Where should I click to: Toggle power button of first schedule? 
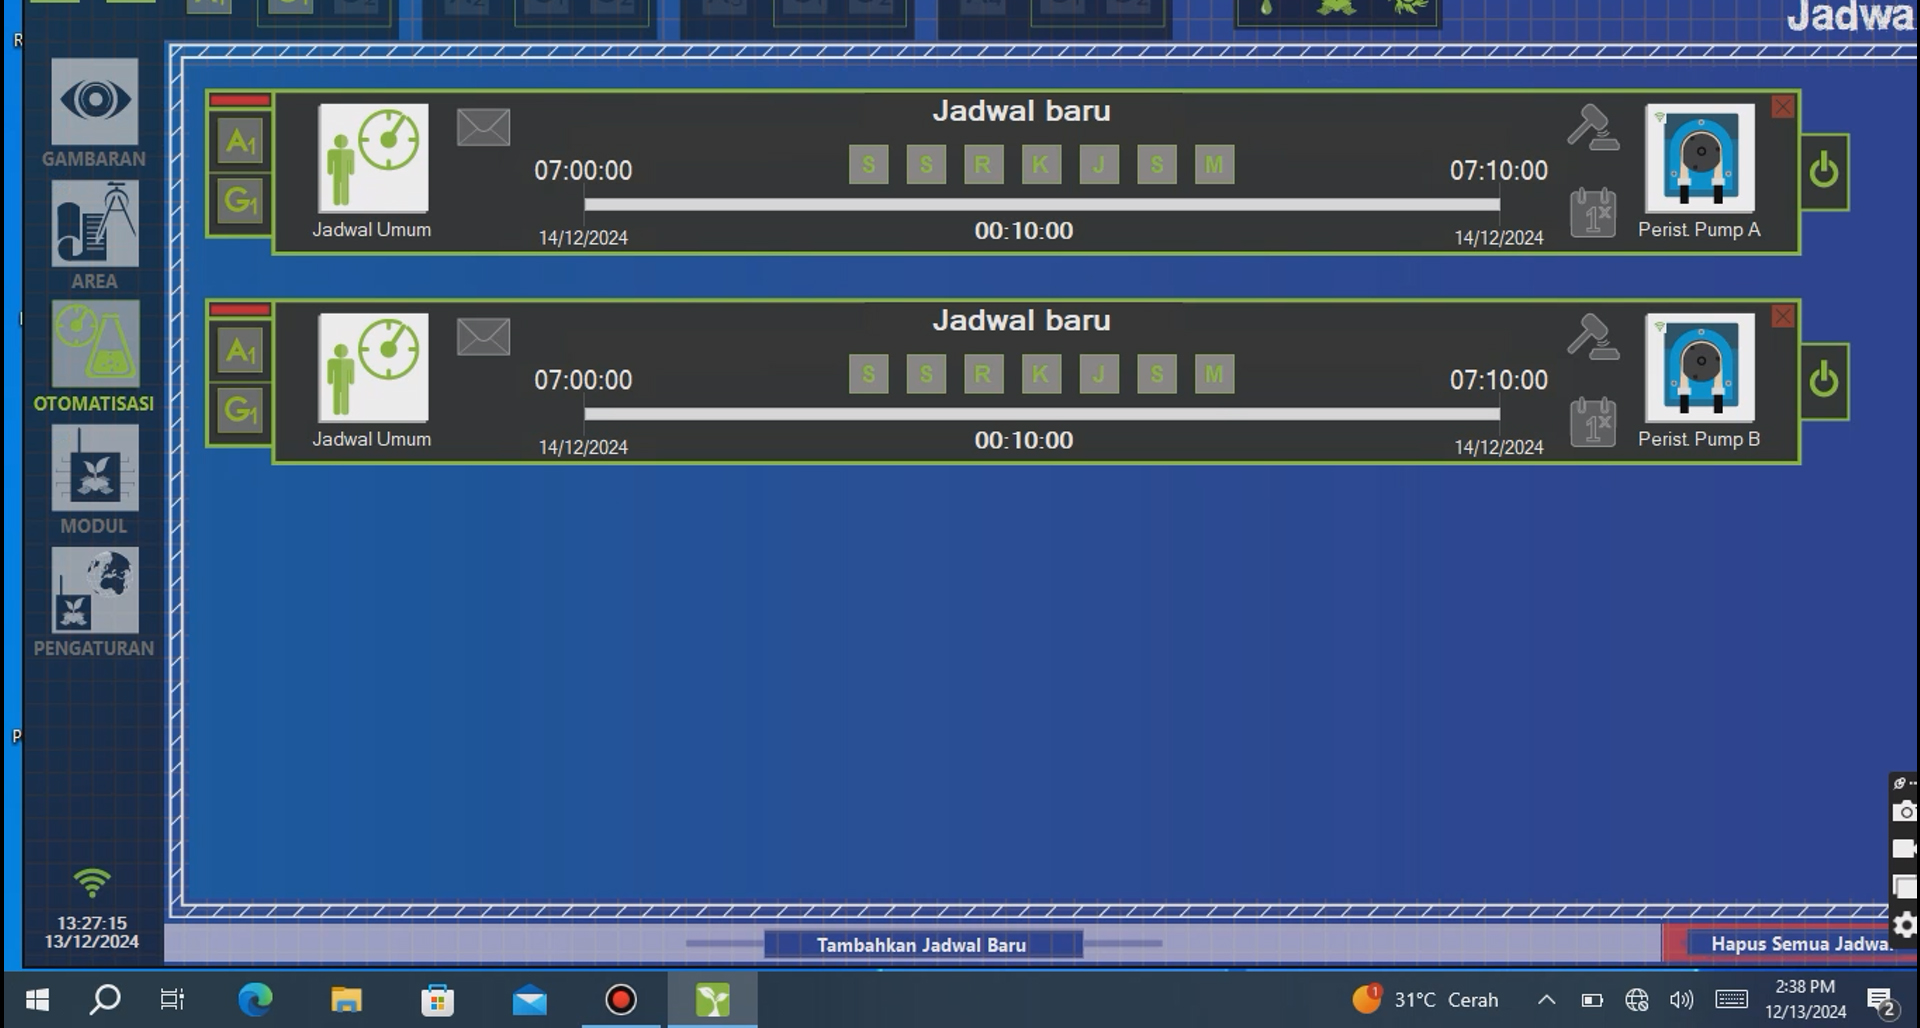1823,171
